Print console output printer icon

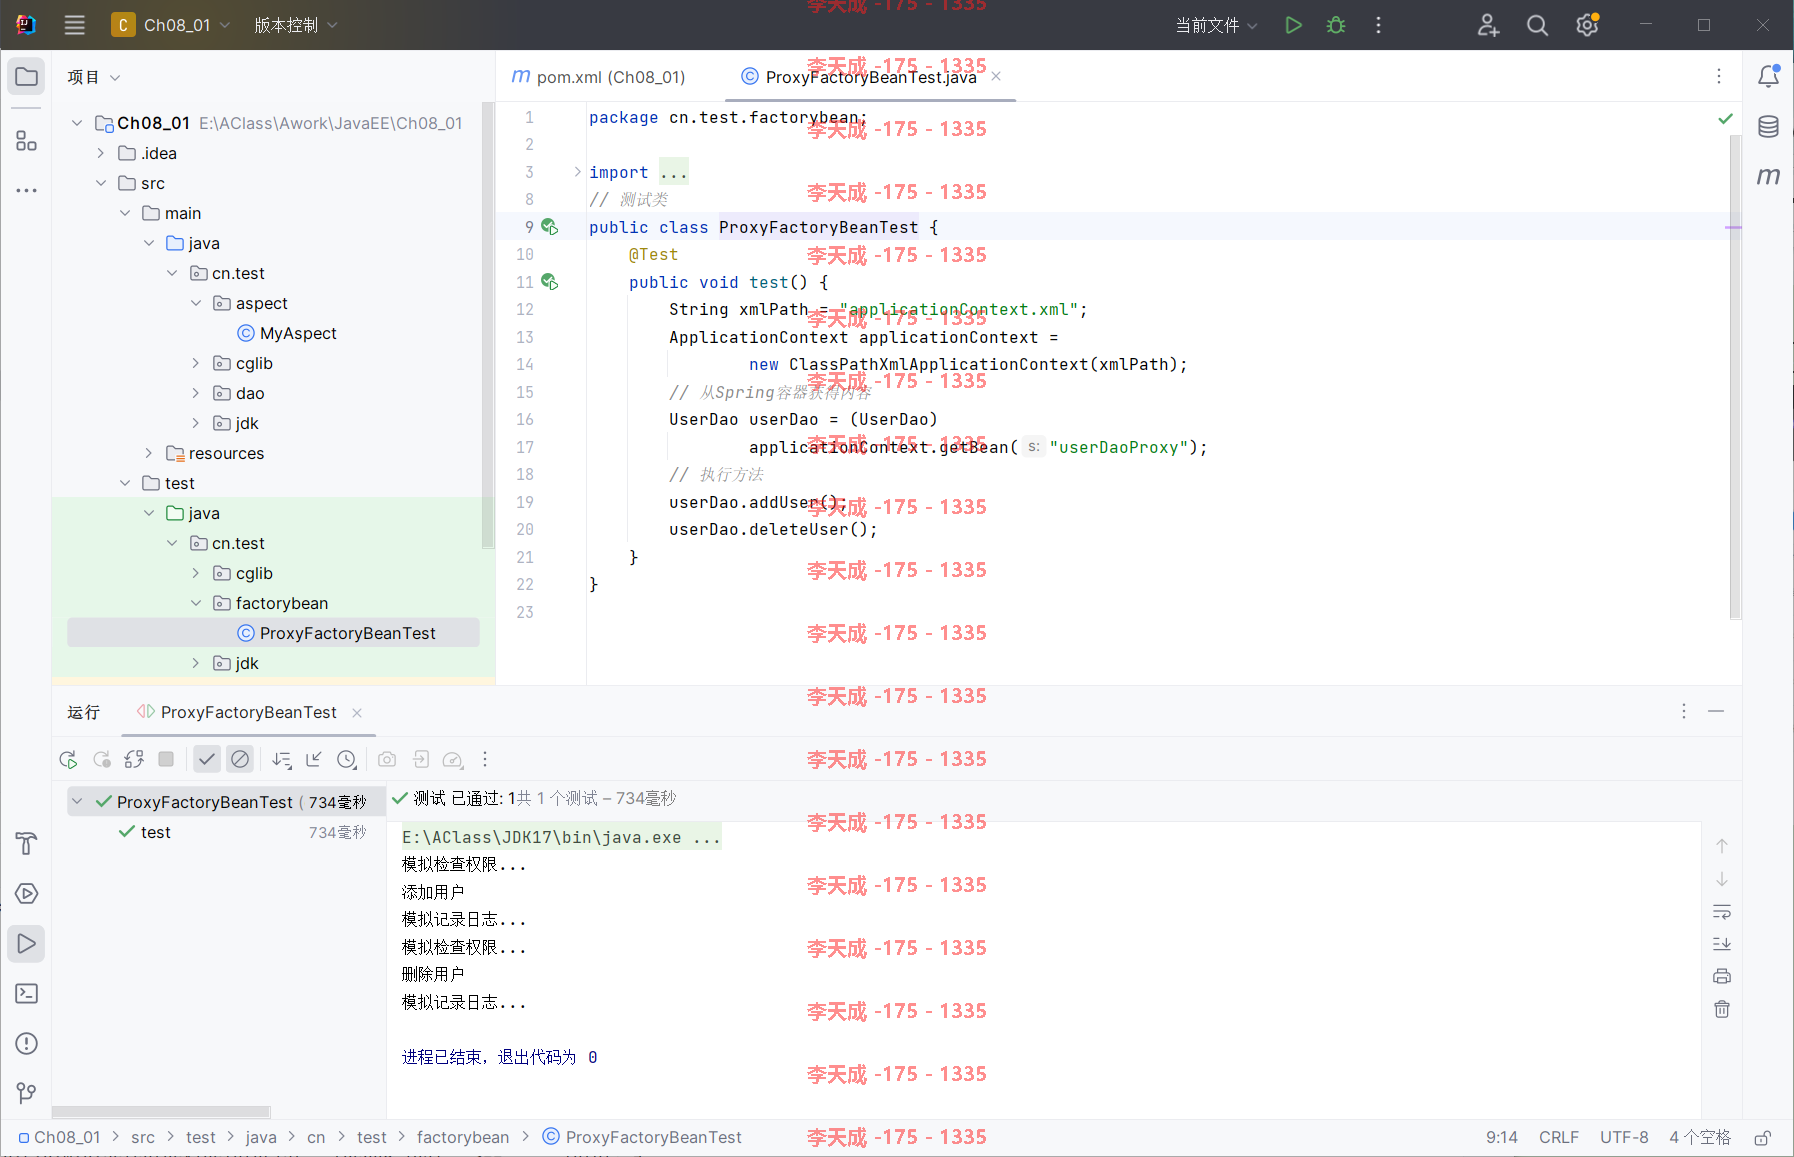1722,976
